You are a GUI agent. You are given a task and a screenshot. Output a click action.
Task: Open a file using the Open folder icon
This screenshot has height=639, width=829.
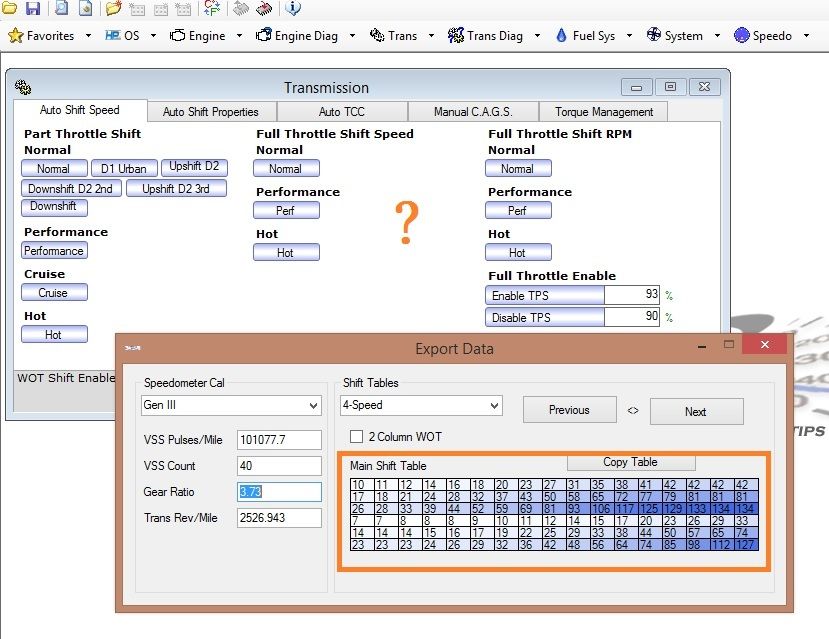pos(10,10)
